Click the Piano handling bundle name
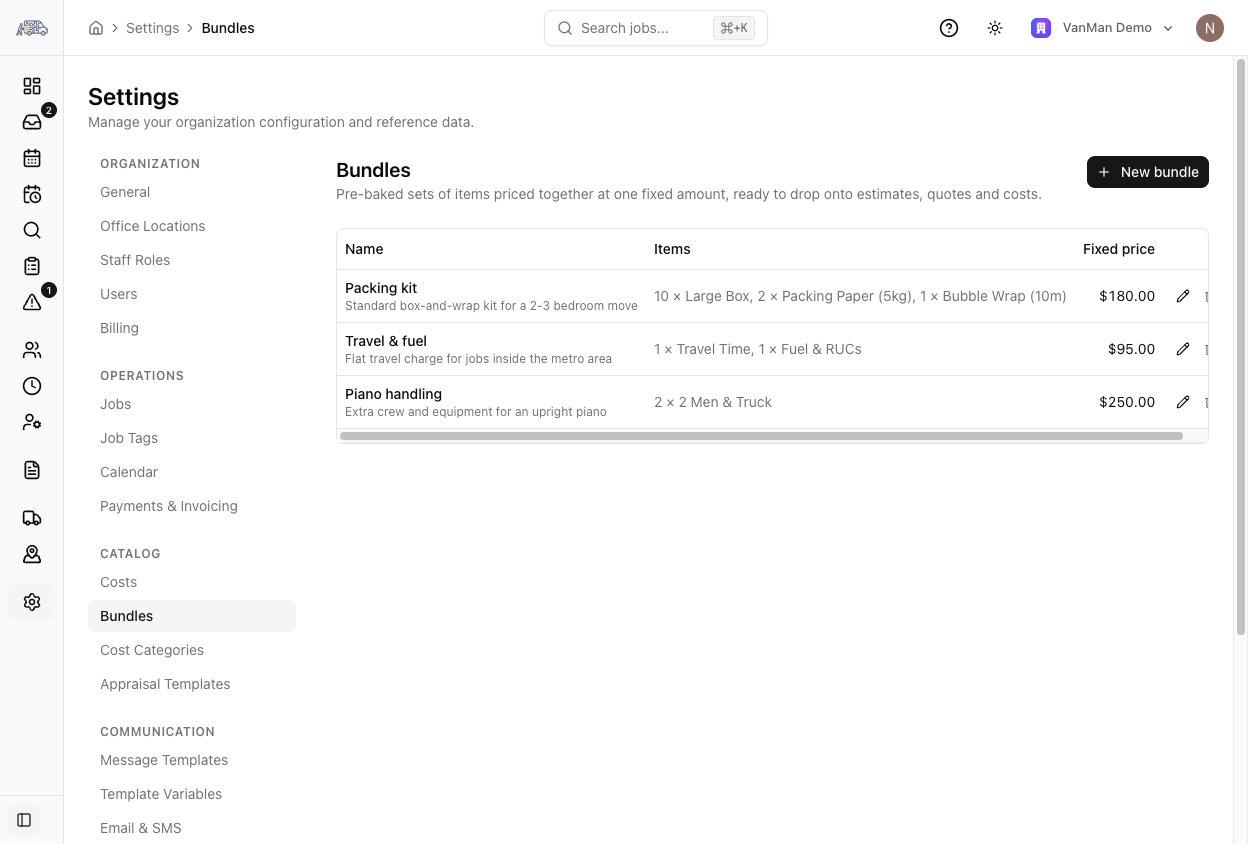 click(393, 394)
